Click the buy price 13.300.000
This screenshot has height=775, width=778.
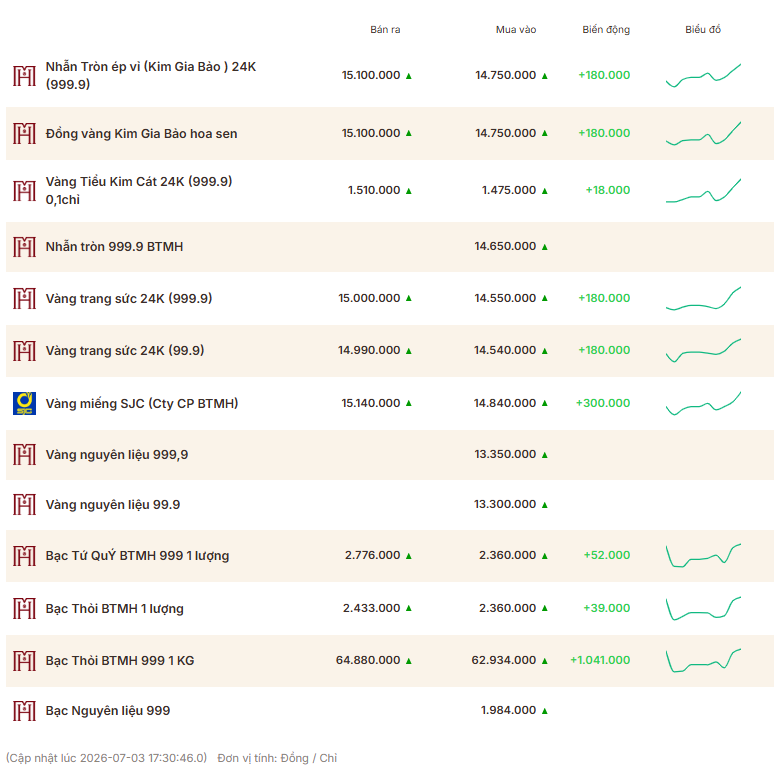pos(505,504)
